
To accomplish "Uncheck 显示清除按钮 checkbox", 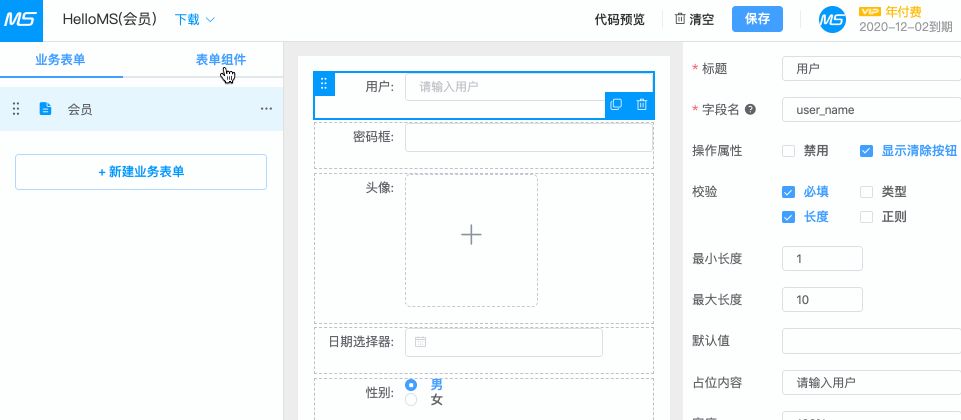I will point(866,151).
